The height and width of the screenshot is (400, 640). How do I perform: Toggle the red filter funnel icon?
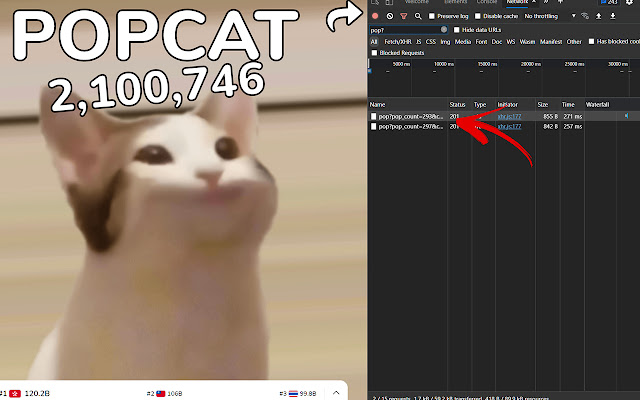click(404, 16)
